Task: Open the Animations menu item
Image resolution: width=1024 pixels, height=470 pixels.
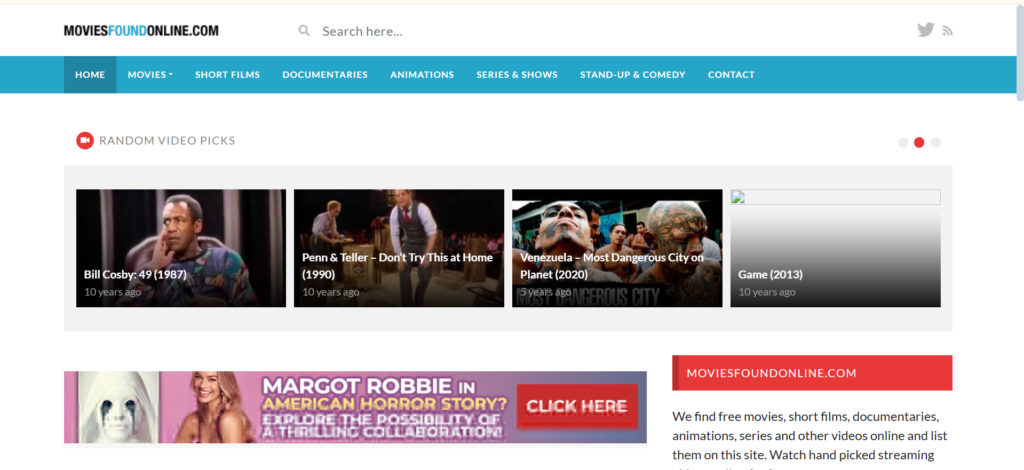Action: click(422, 74)
